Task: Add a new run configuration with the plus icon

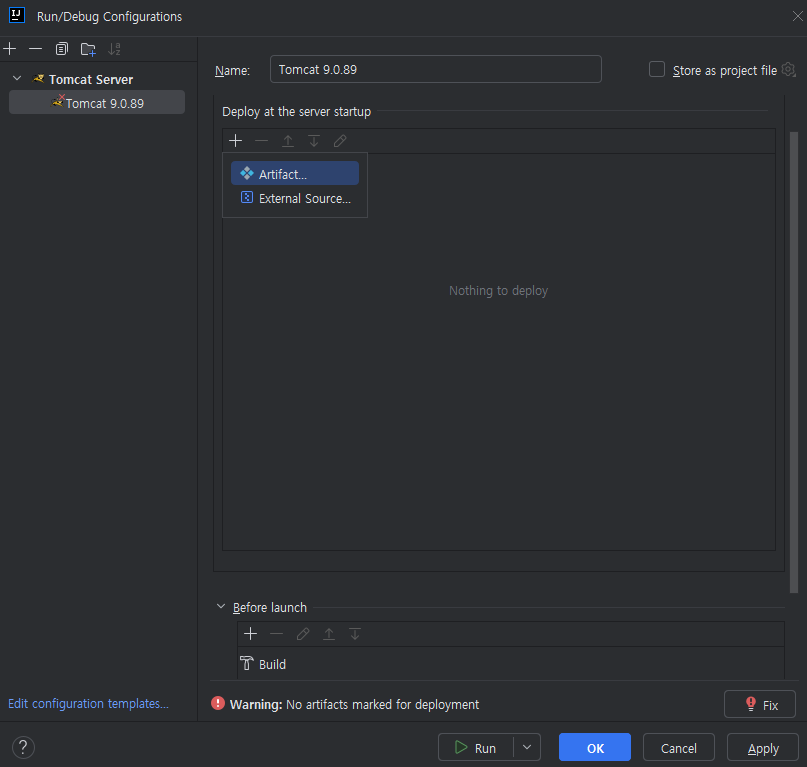Action: [10, 49]
